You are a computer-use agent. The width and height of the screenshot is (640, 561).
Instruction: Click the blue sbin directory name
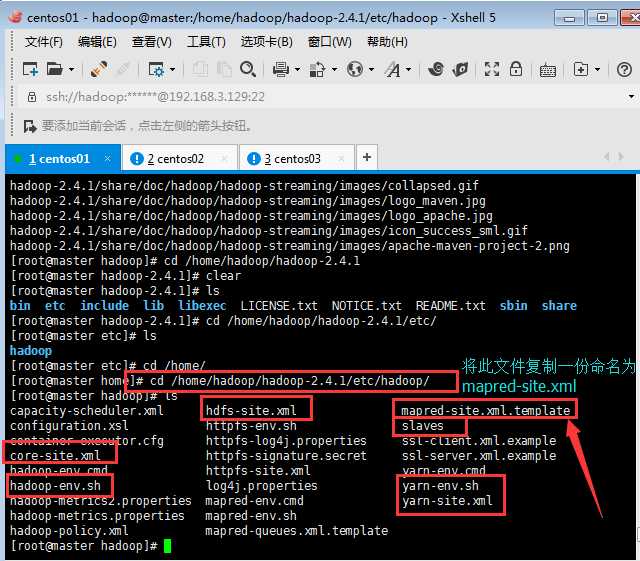click(x=513, y=306)
